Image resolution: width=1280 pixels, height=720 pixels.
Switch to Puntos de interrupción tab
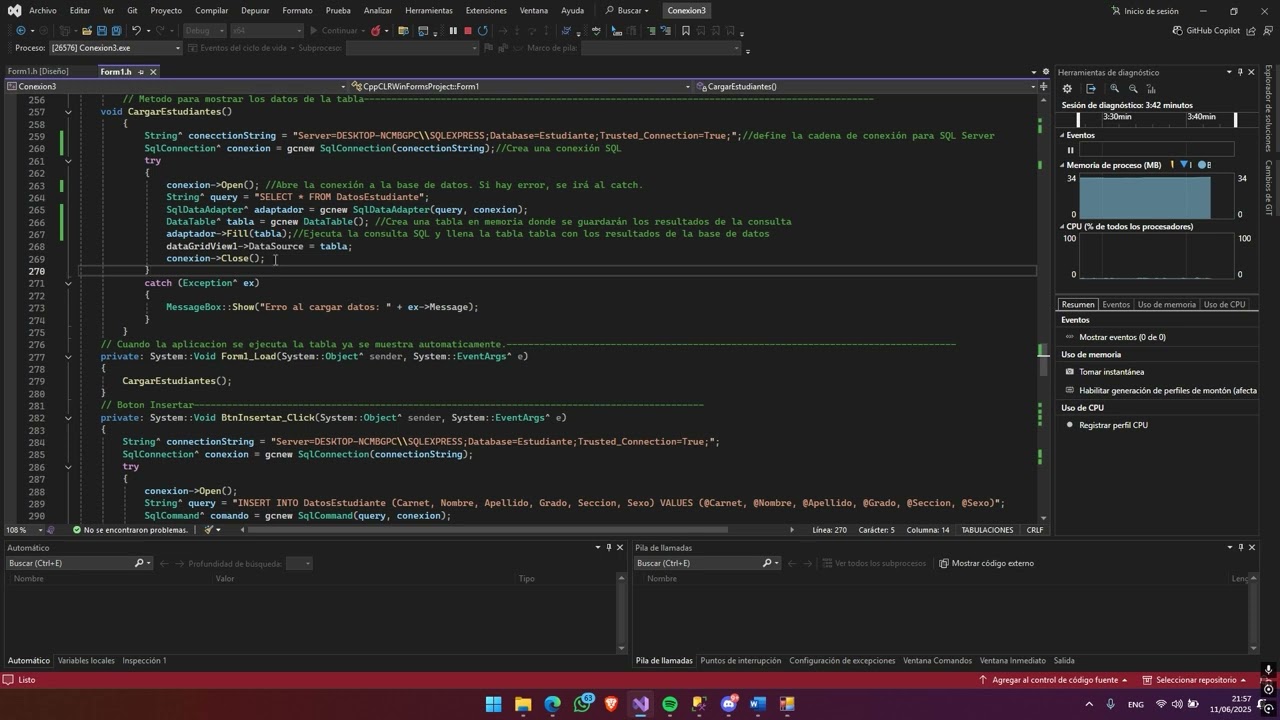tap(741, 661)
